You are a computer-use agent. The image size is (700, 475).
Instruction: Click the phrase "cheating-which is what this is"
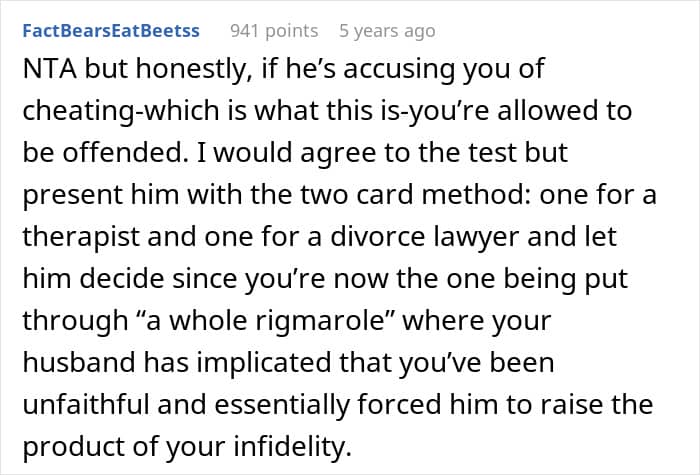tap(179, 111)
